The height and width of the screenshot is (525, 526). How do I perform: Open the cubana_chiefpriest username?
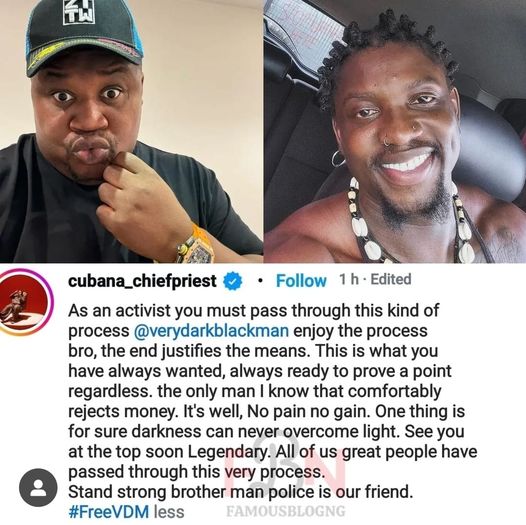click(142, 281)
